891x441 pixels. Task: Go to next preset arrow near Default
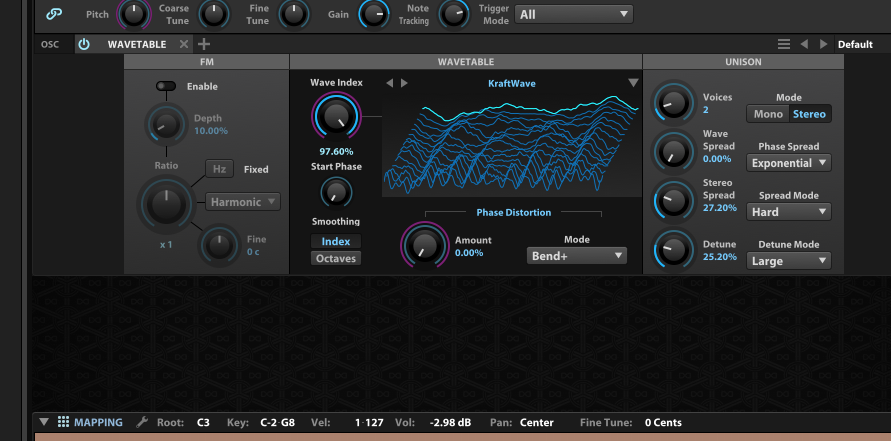823,44
